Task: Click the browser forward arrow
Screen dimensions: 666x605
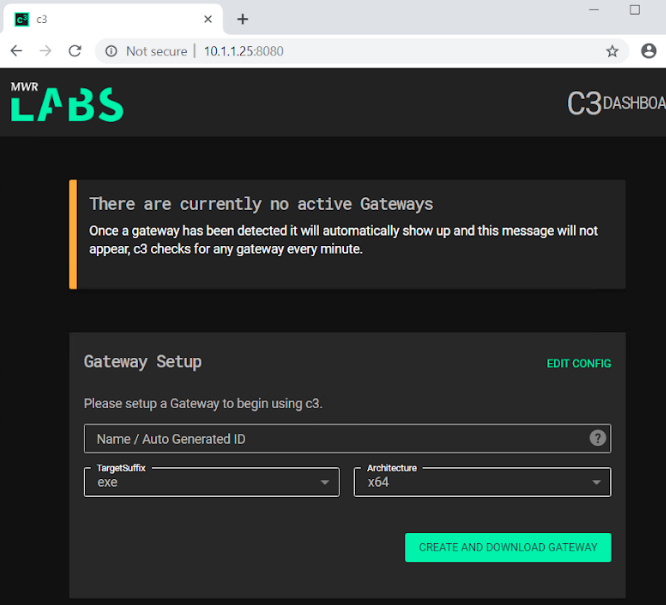Action: [x=45, y=51]
